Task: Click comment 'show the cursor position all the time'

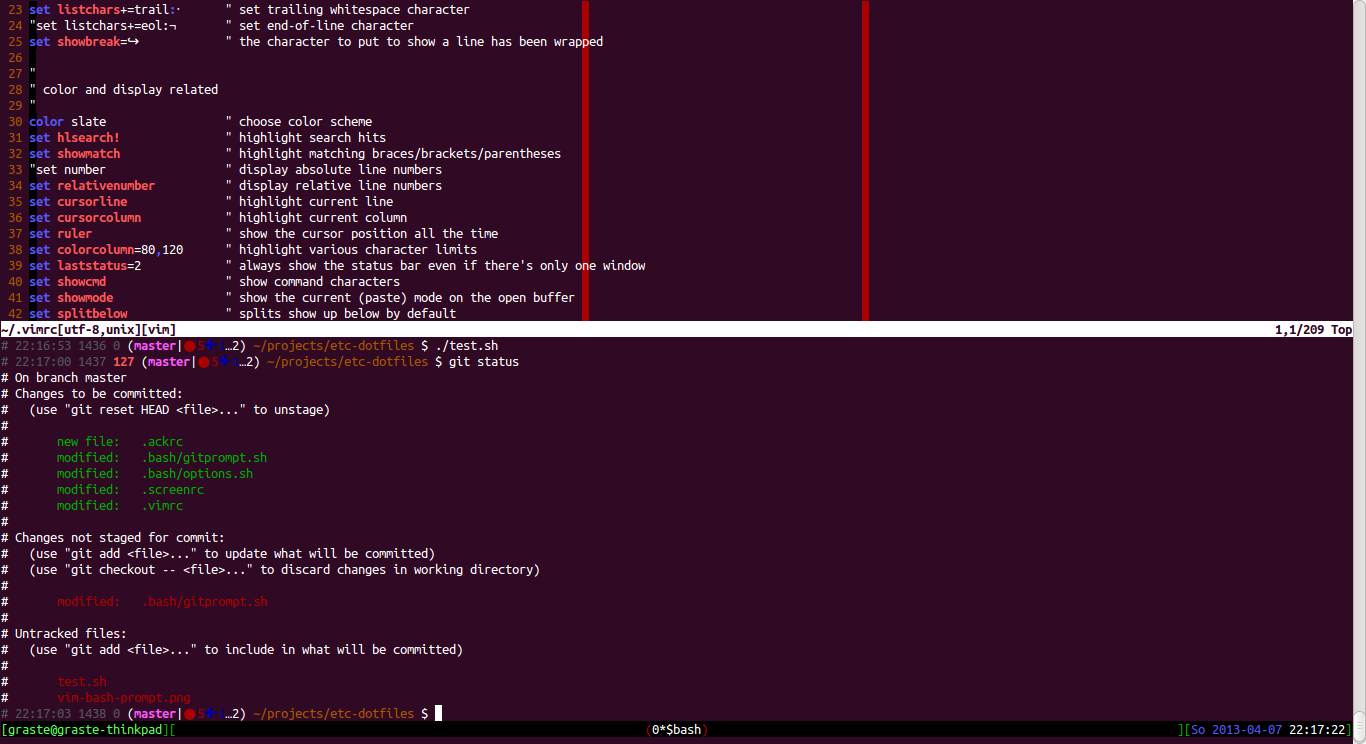Action: click(368, 233)
